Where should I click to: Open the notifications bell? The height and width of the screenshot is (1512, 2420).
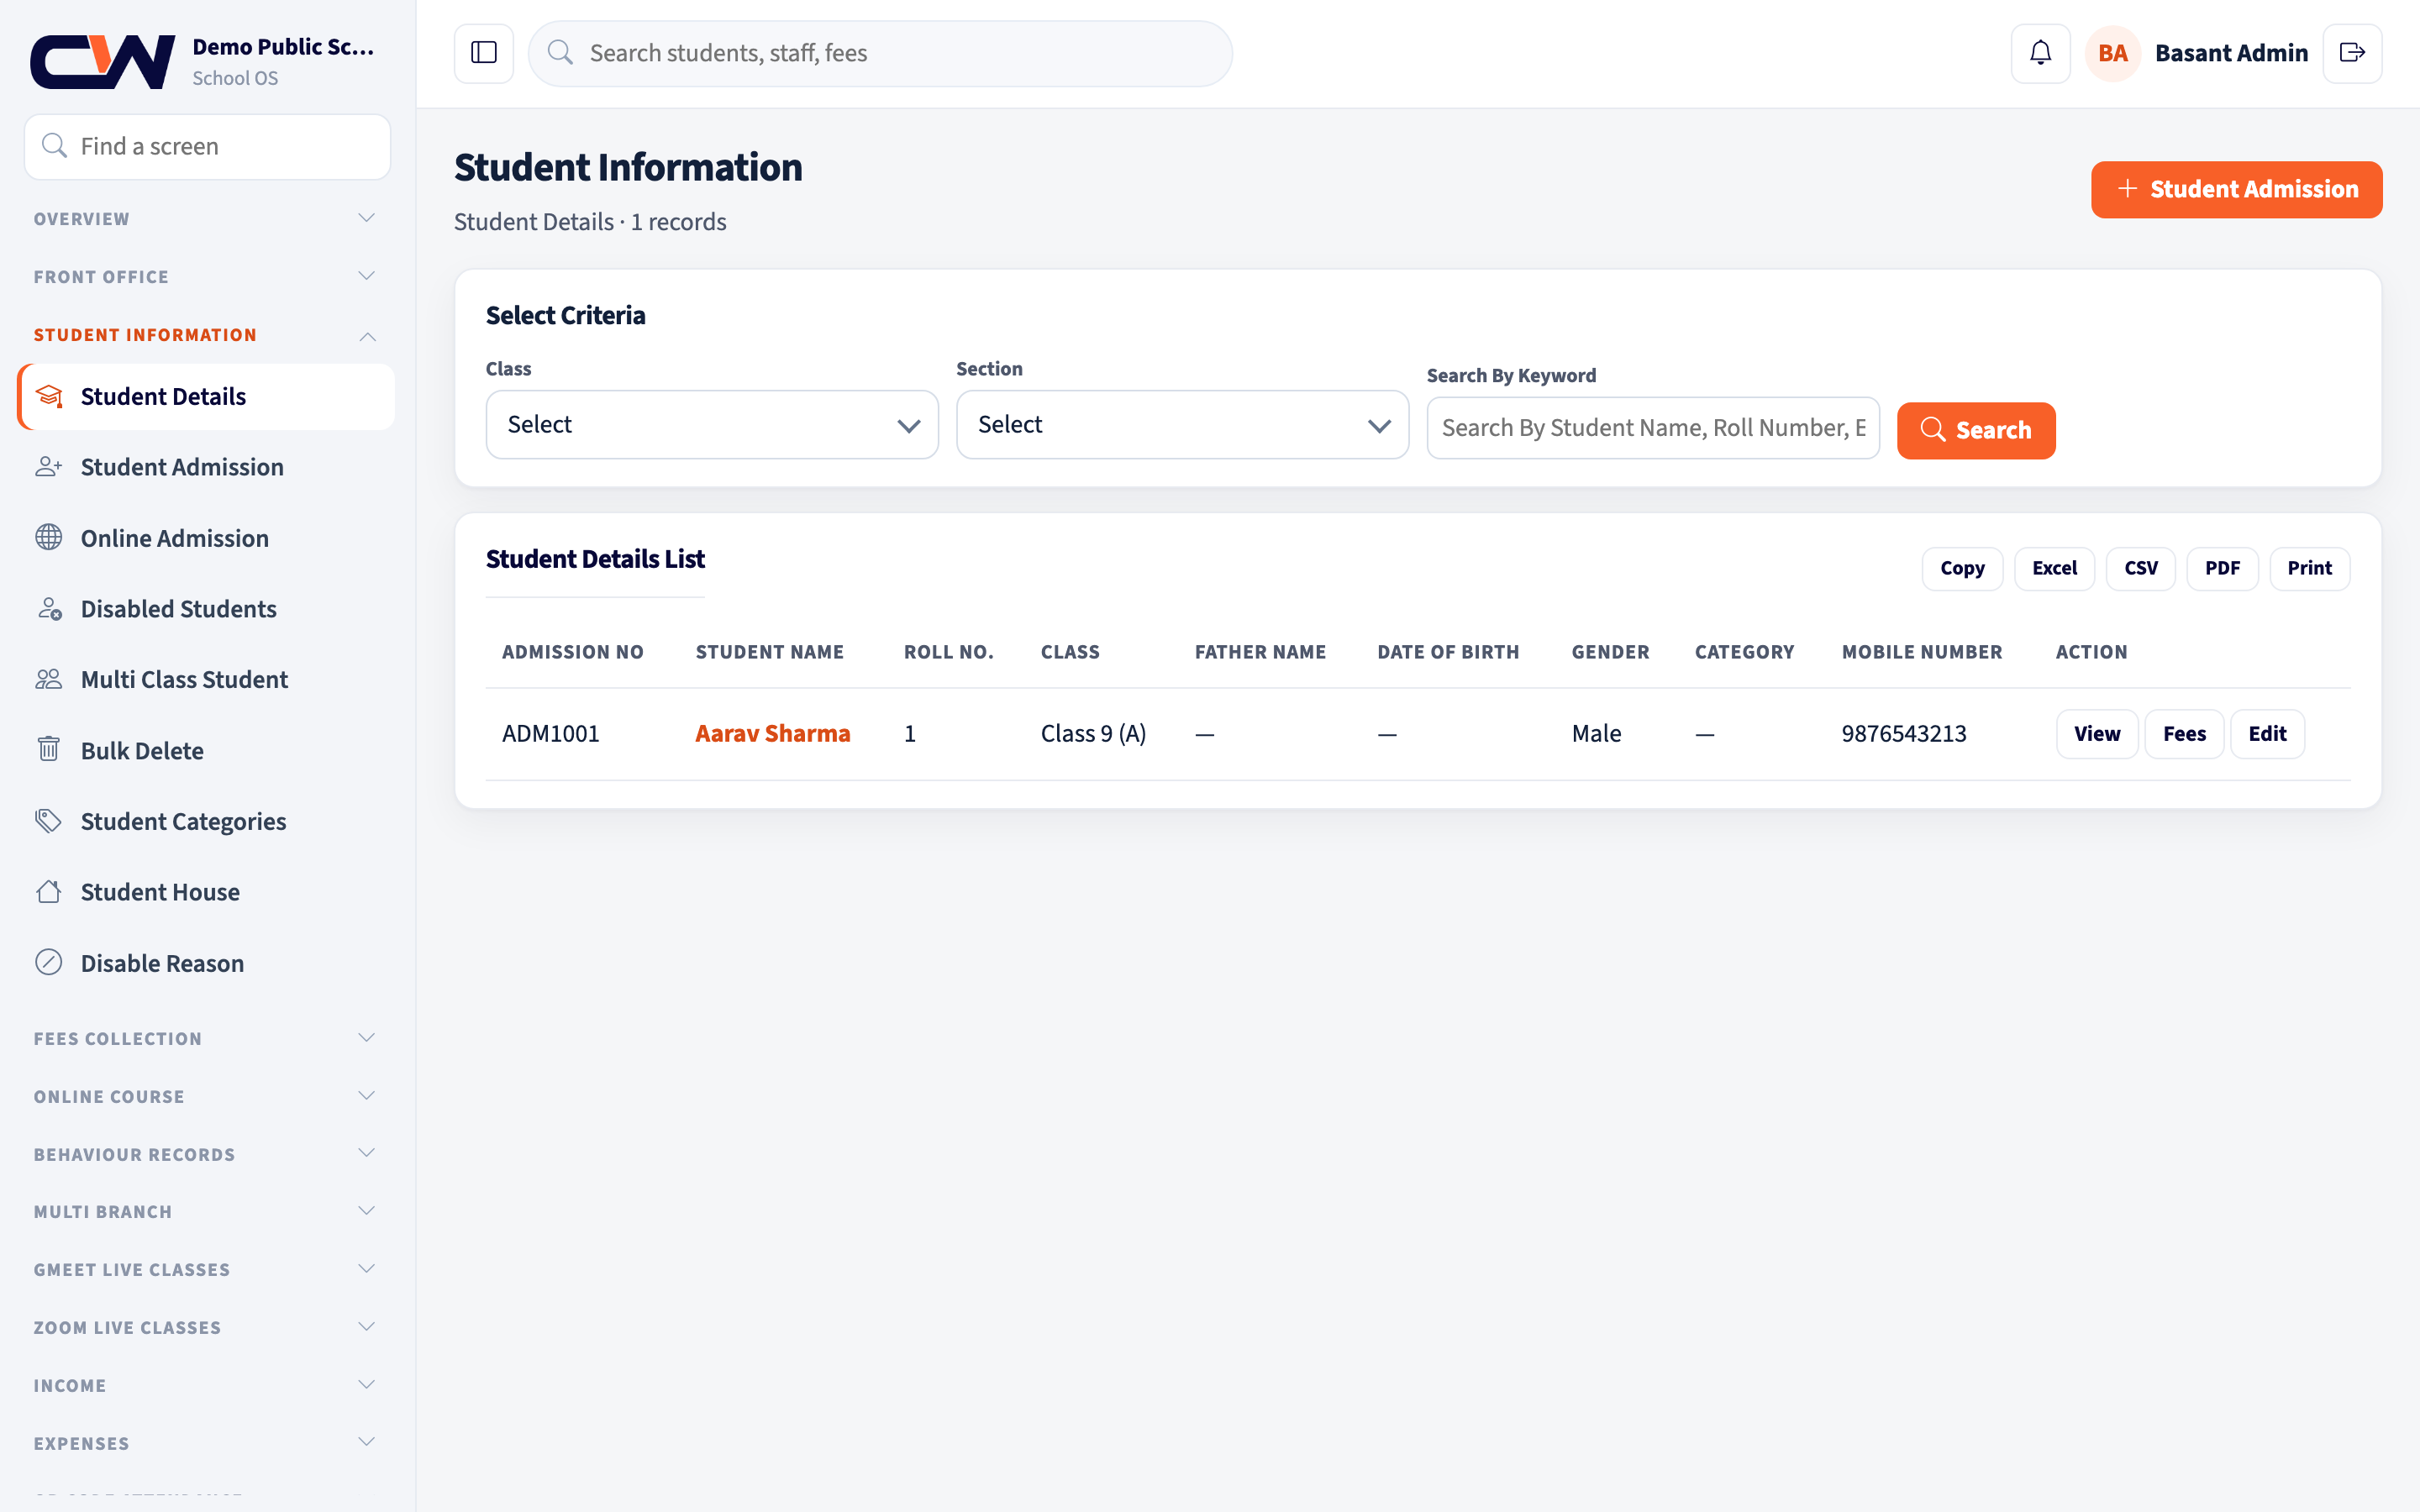(x=2040, y=53)
